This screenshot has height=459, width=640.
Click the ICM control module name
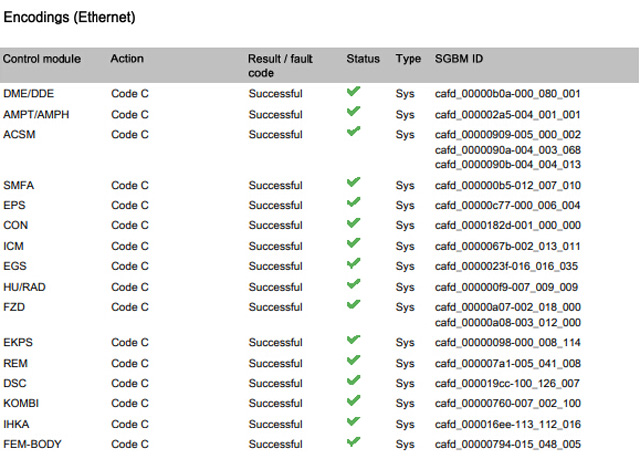point(13,246)
